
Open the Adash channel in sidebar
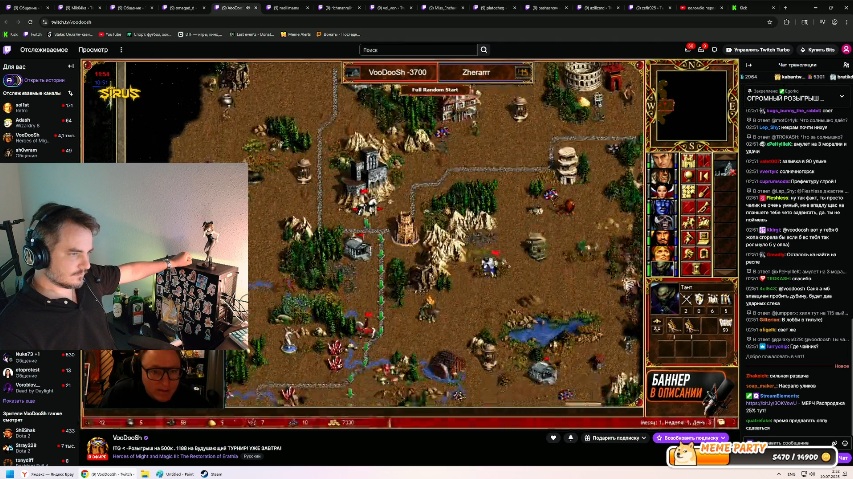coord(38,122)
